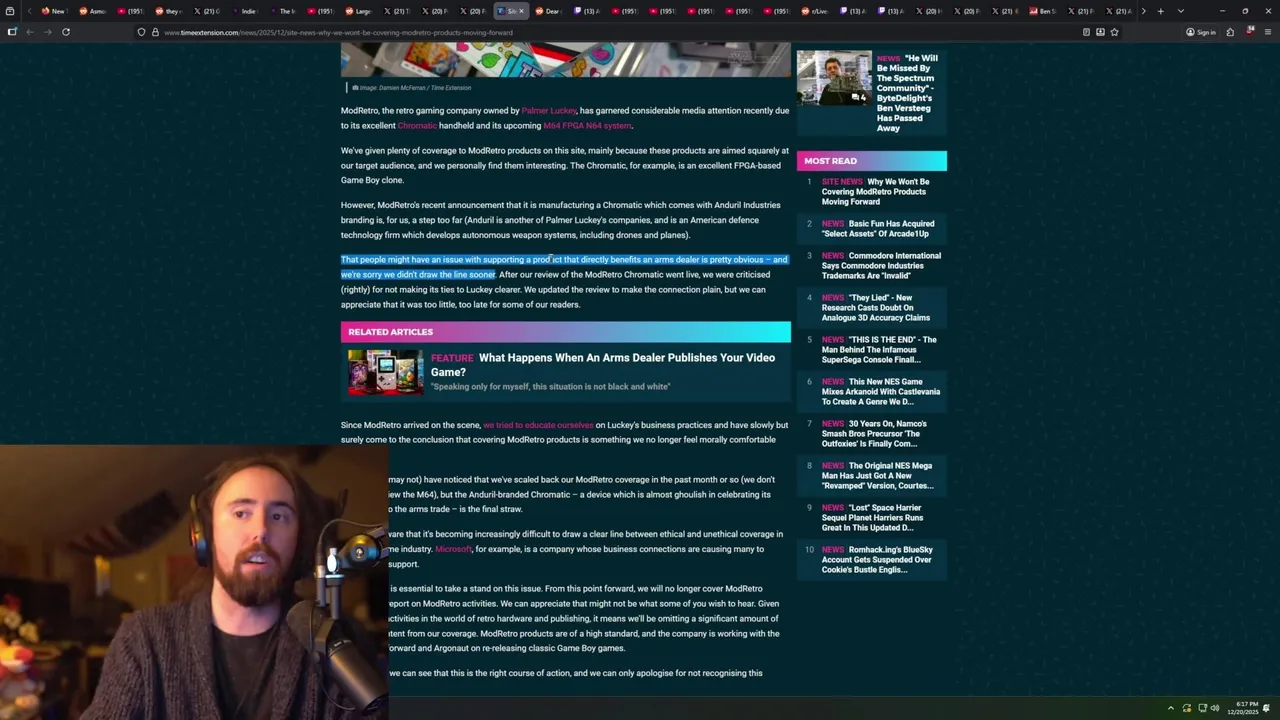
Task: Open the sidebar toggle icon beside back arrow
Action: [x=12, y=32]
